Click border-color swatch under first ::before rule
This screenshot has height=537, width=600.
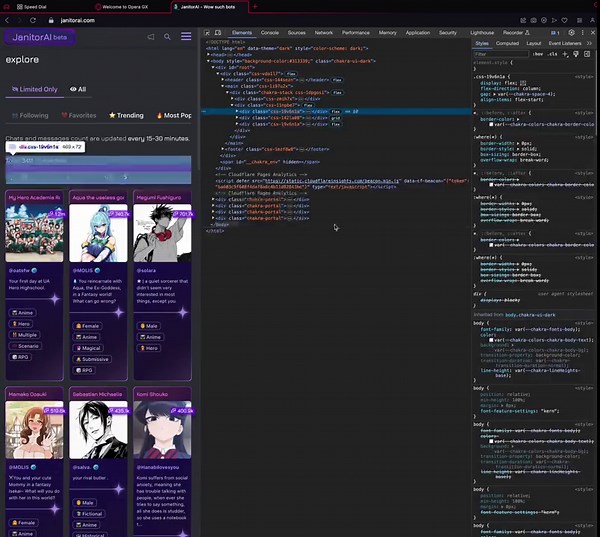491,124
